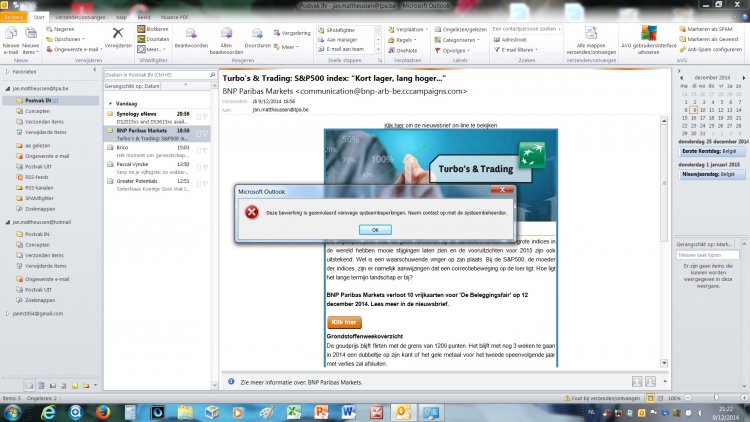
Task: Click the orange Klik hier button
Action: click(343, 322)
